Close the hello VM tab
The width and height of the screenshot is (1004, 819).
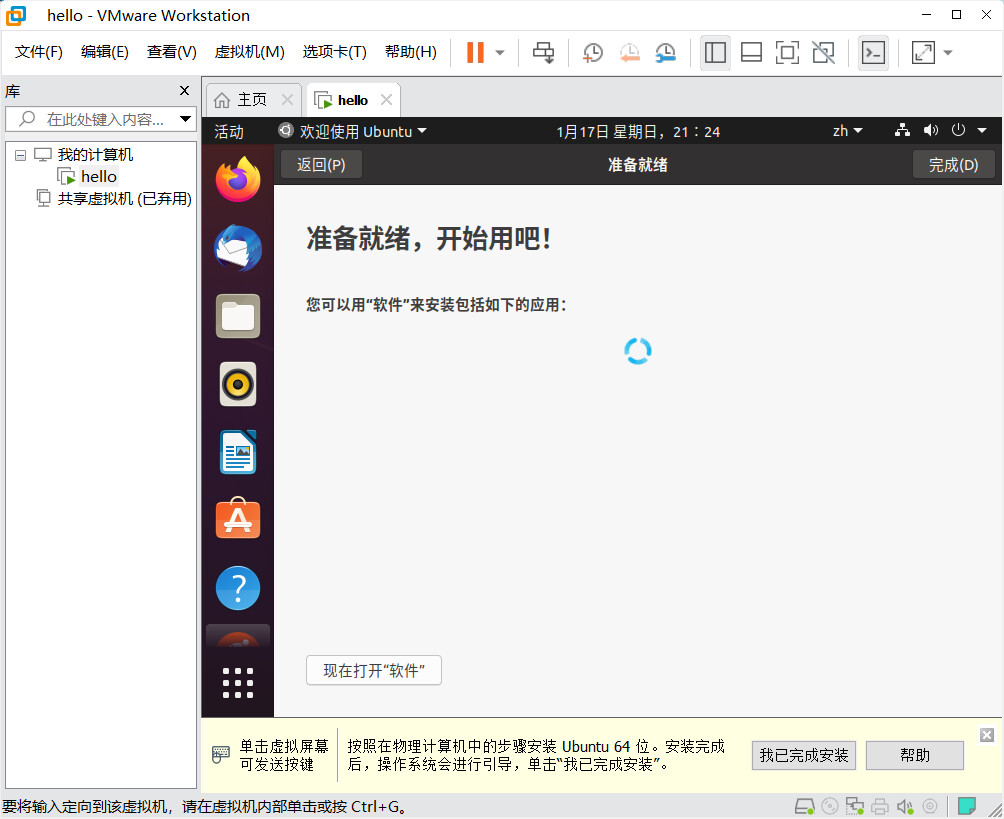tap(386, 100)
